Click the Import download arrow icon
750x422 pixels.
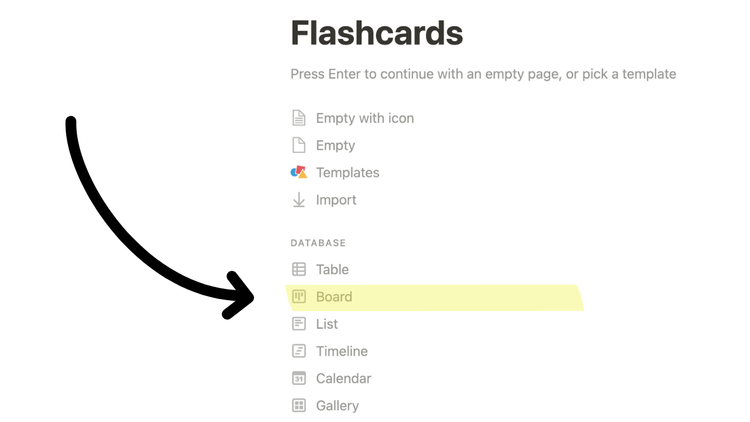pyautogui.click(x=298, y=200)
